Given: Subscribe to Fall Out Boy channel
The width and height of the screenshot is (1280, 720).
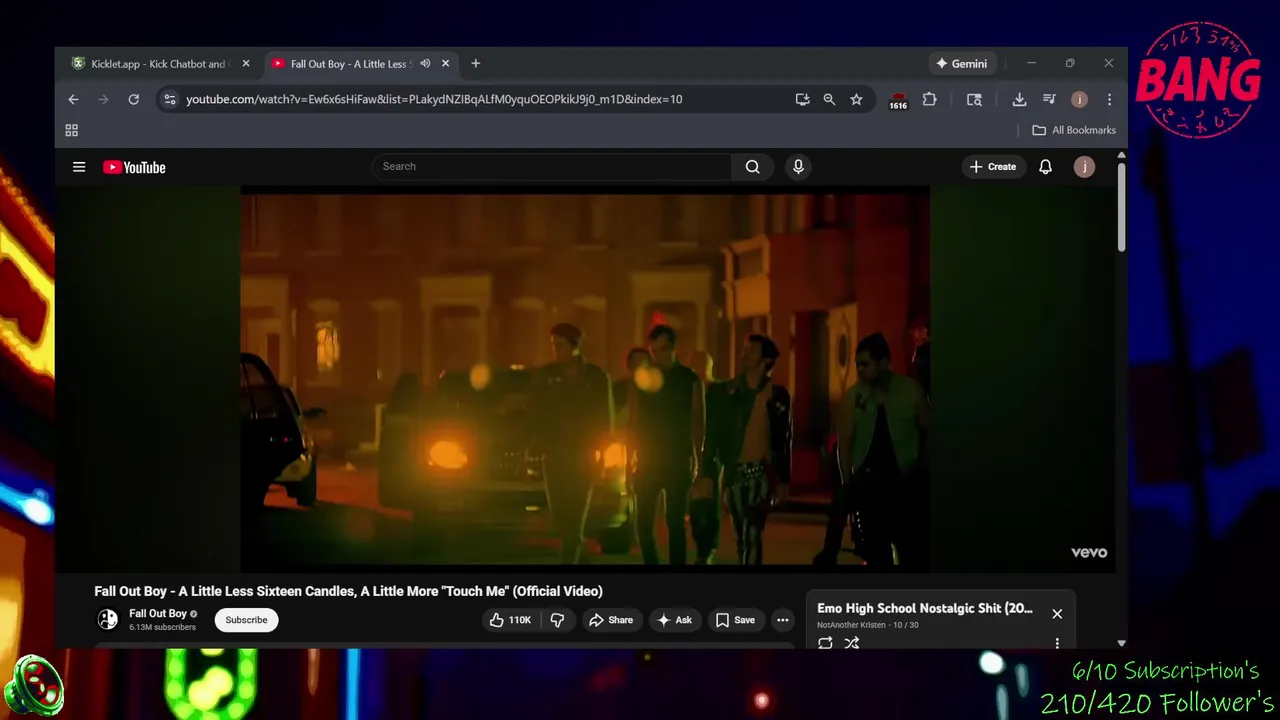Looking at the screenshot, I should click(x=246, y=620).
